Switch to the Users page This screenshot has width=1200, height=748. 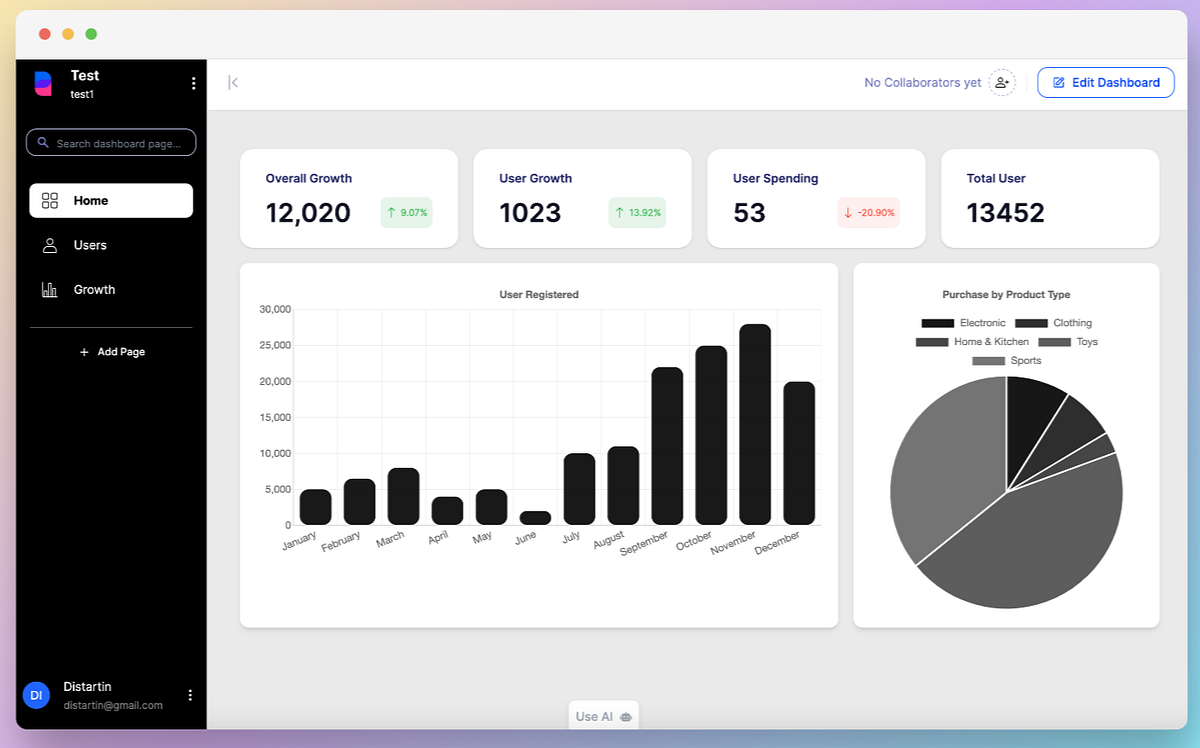coord(91,245)
